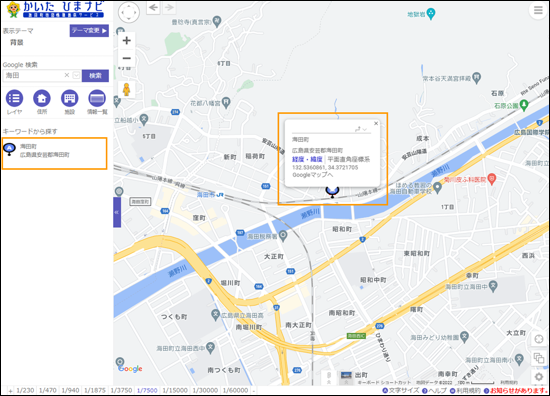Click the route icon in info popup

(x=357, y=129)
